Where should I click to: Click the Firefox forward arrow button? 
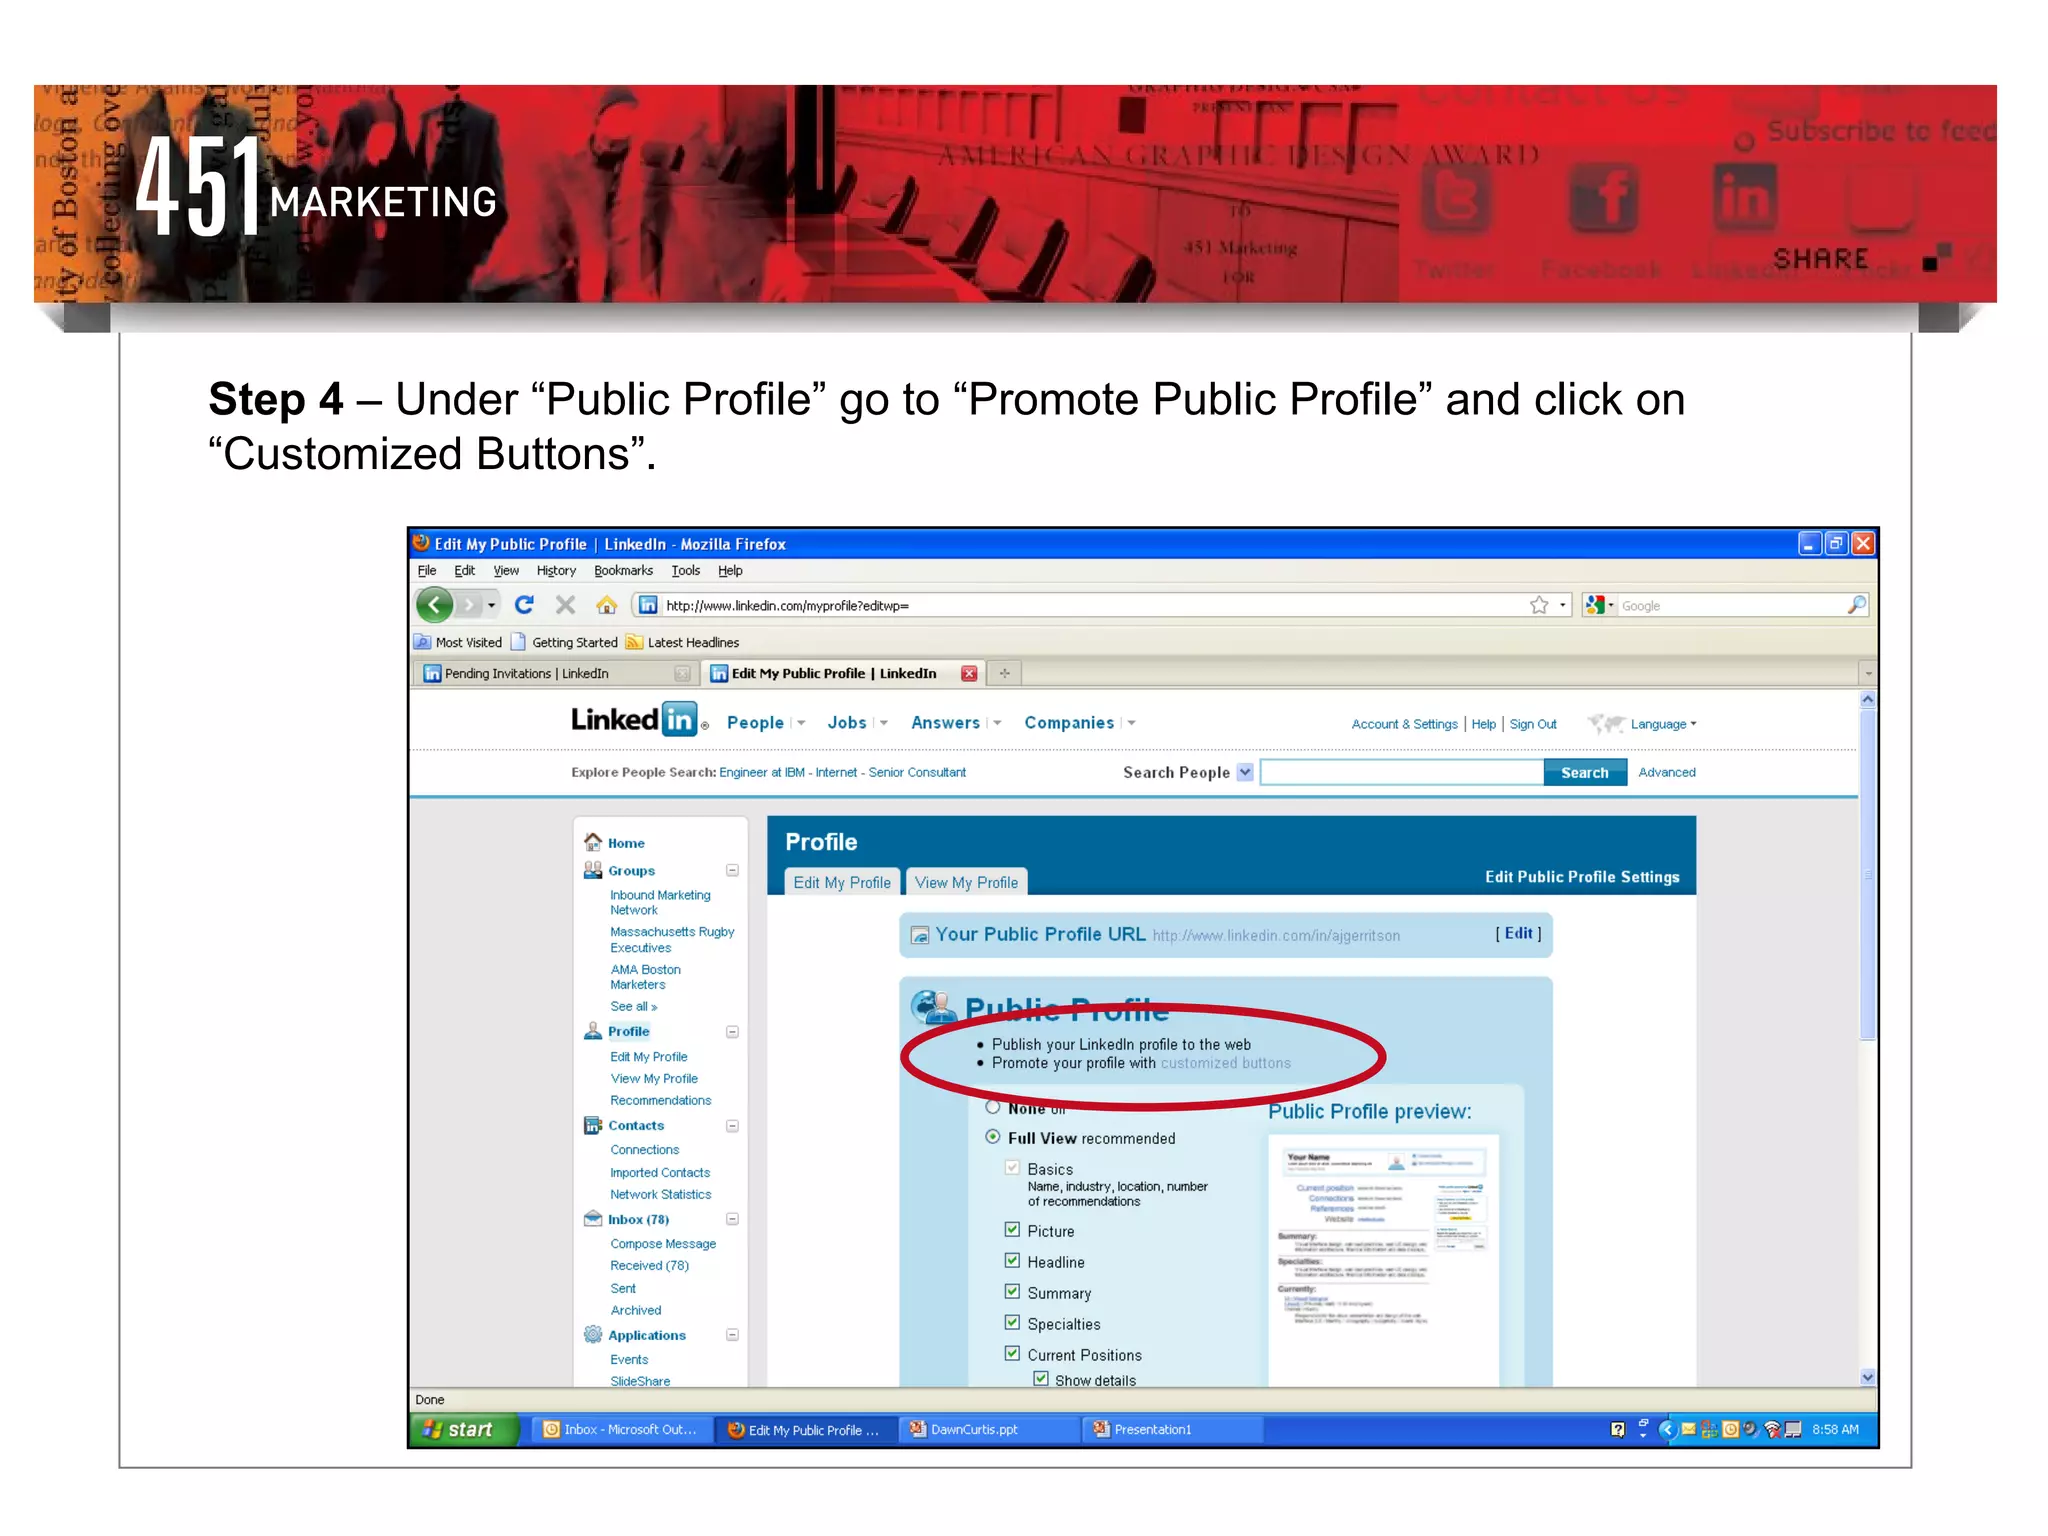click(x=468, y=605)
